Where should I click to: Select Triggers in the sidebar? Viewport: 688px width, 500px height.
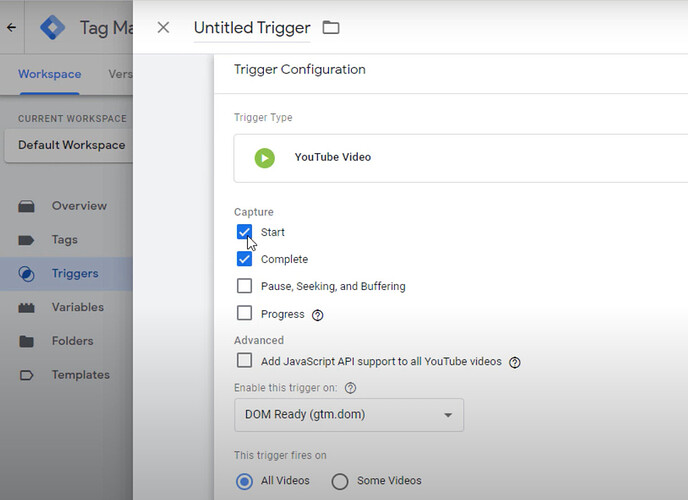(x=75, y=273)
